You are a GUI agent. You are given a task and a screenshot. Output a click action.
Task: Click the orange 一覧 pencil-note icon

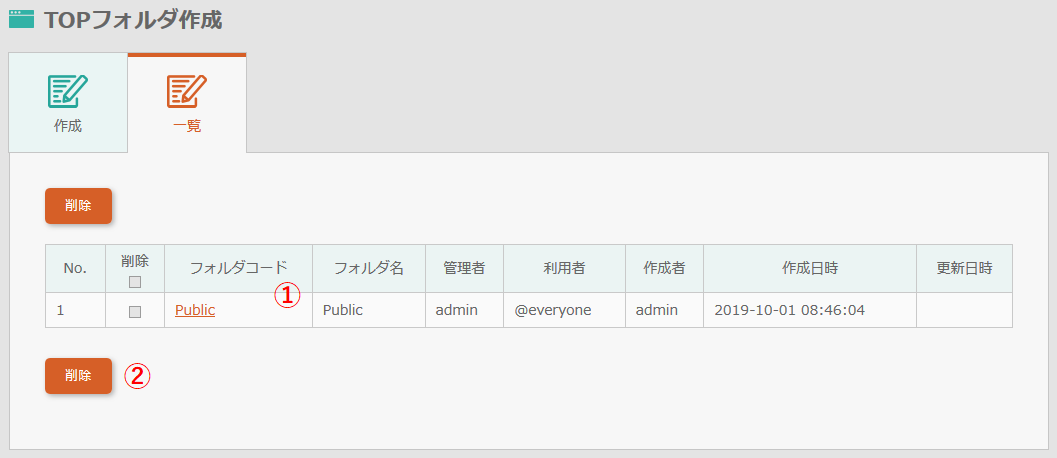coord(187,92)
